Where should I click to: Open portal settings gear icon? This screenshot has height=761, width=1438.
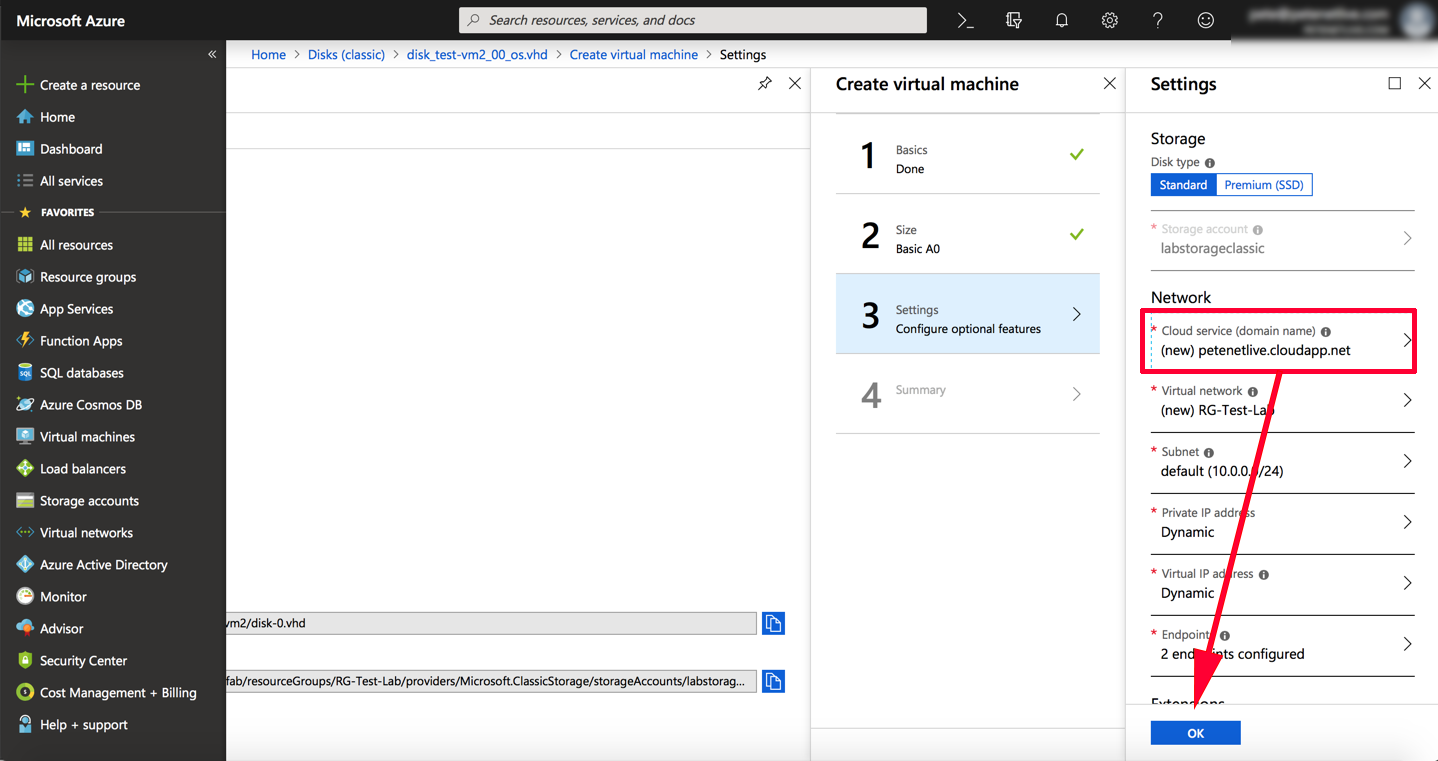pos(1110,20)
